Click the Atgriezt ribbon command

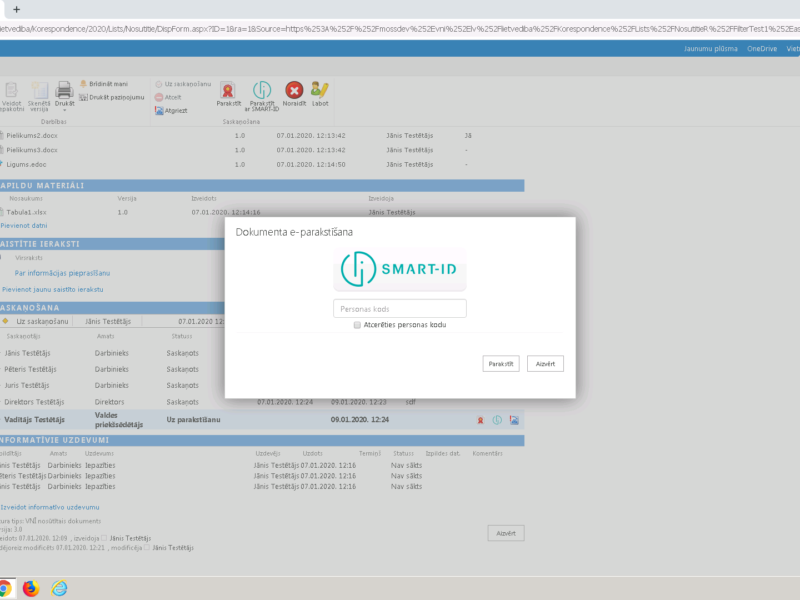tap(171, 111)
